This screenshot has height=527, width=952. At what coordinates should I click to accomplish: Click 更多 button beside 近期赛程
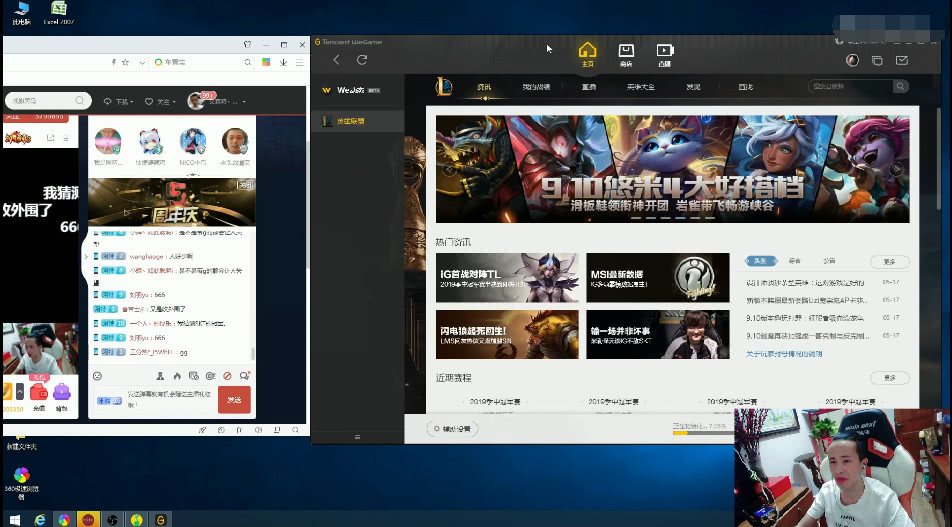pos(889,378)
